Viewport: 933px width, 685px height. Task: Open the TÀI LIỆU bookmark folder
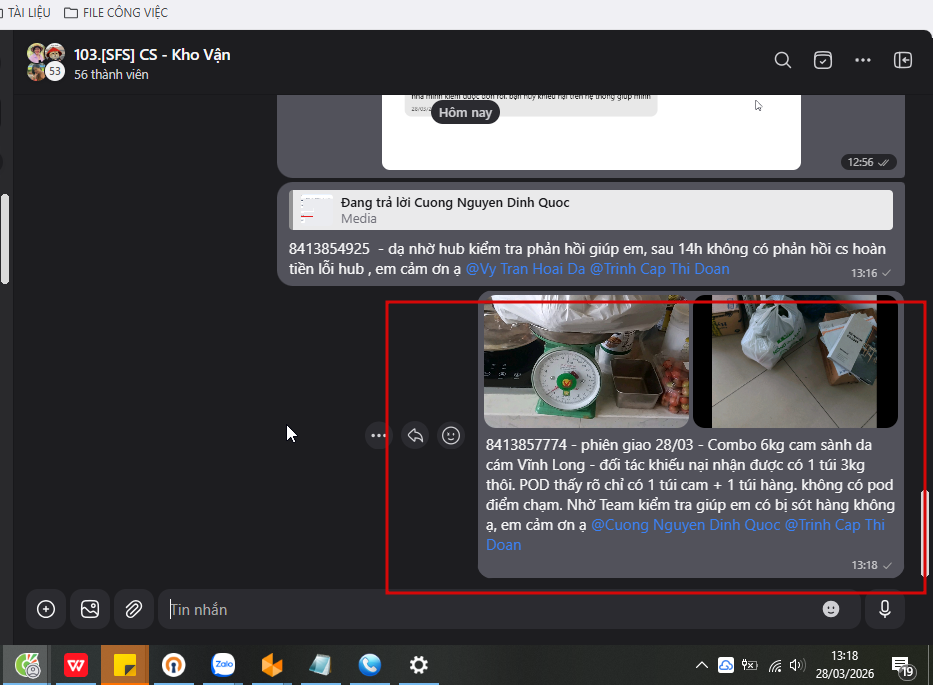pos(26,12)
